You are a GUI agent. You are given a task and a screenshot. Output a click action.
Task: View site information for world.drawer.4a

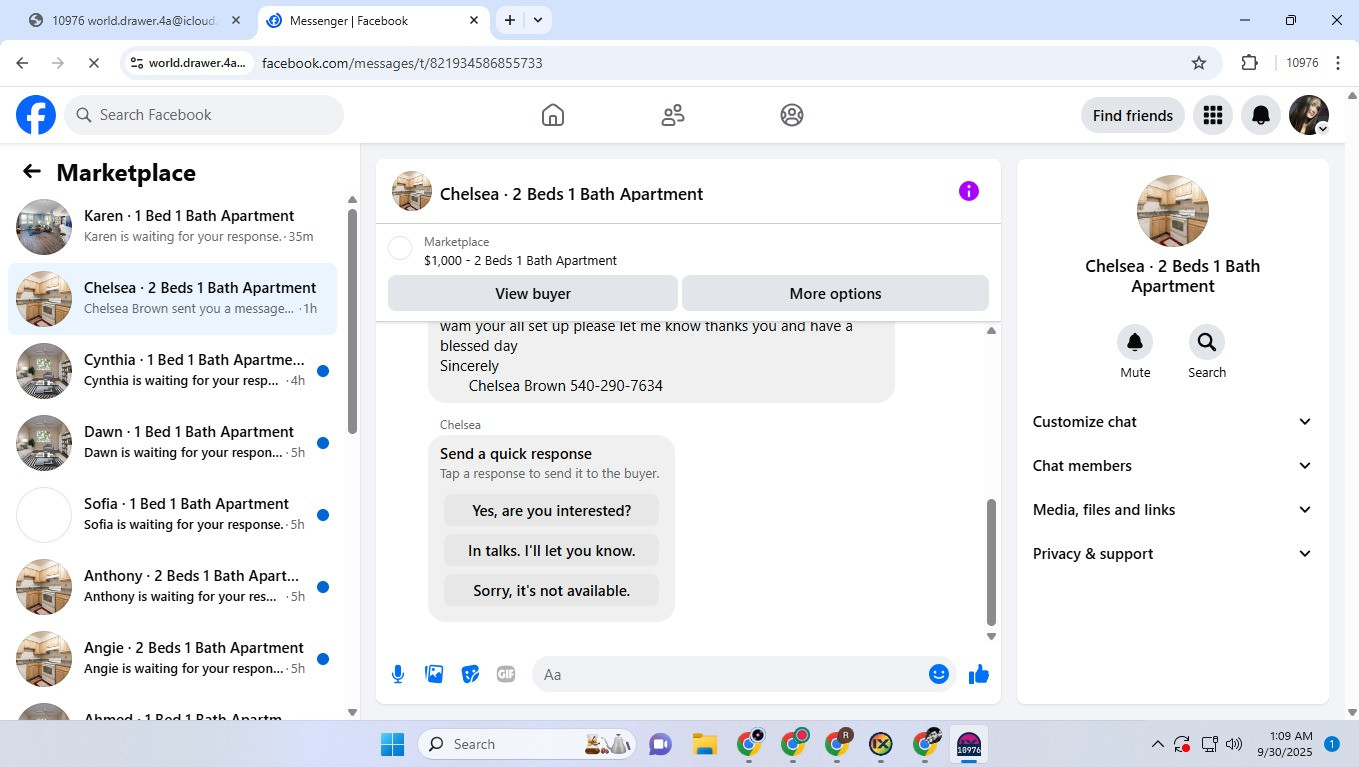tap(188, 63)
